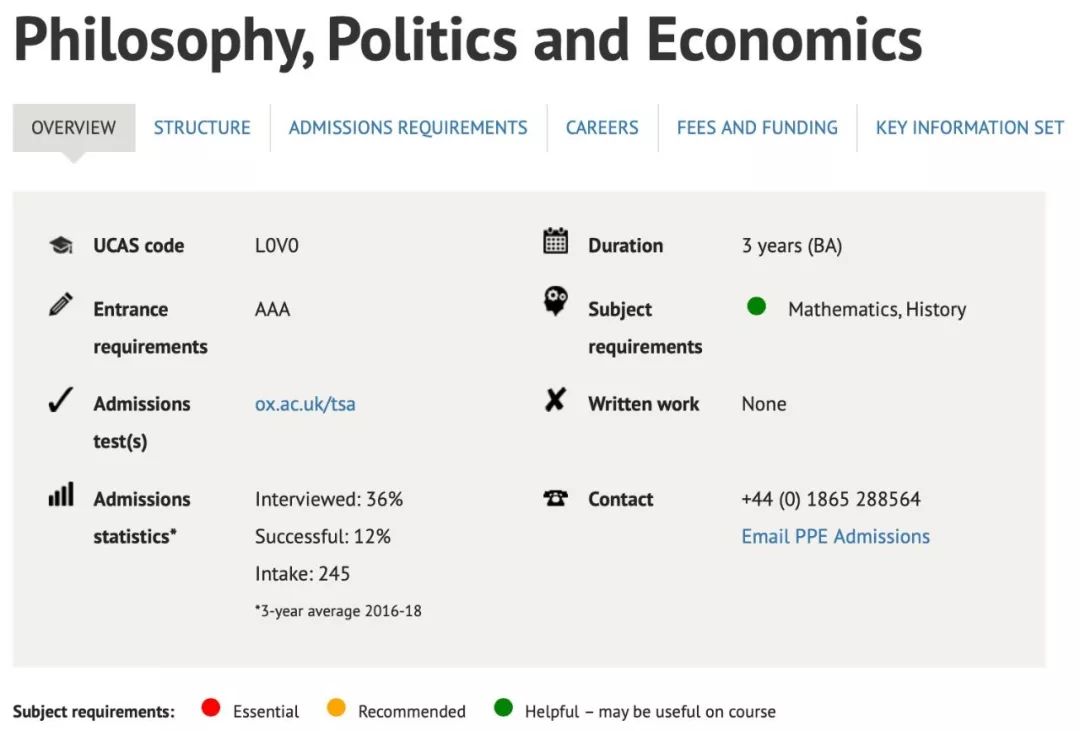Click the calendar icon beside Duration
The width and height of the screenshot is (1080, 731).
(555, 241)
